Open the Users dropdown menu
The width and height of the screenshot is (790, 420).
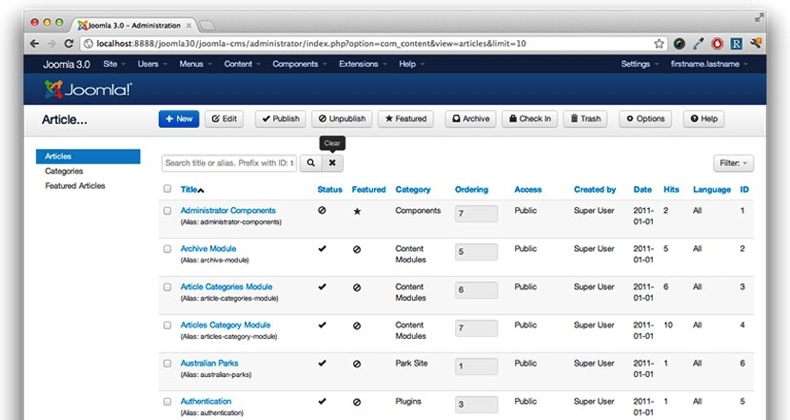pyautogui.click(x=152, y=64)
